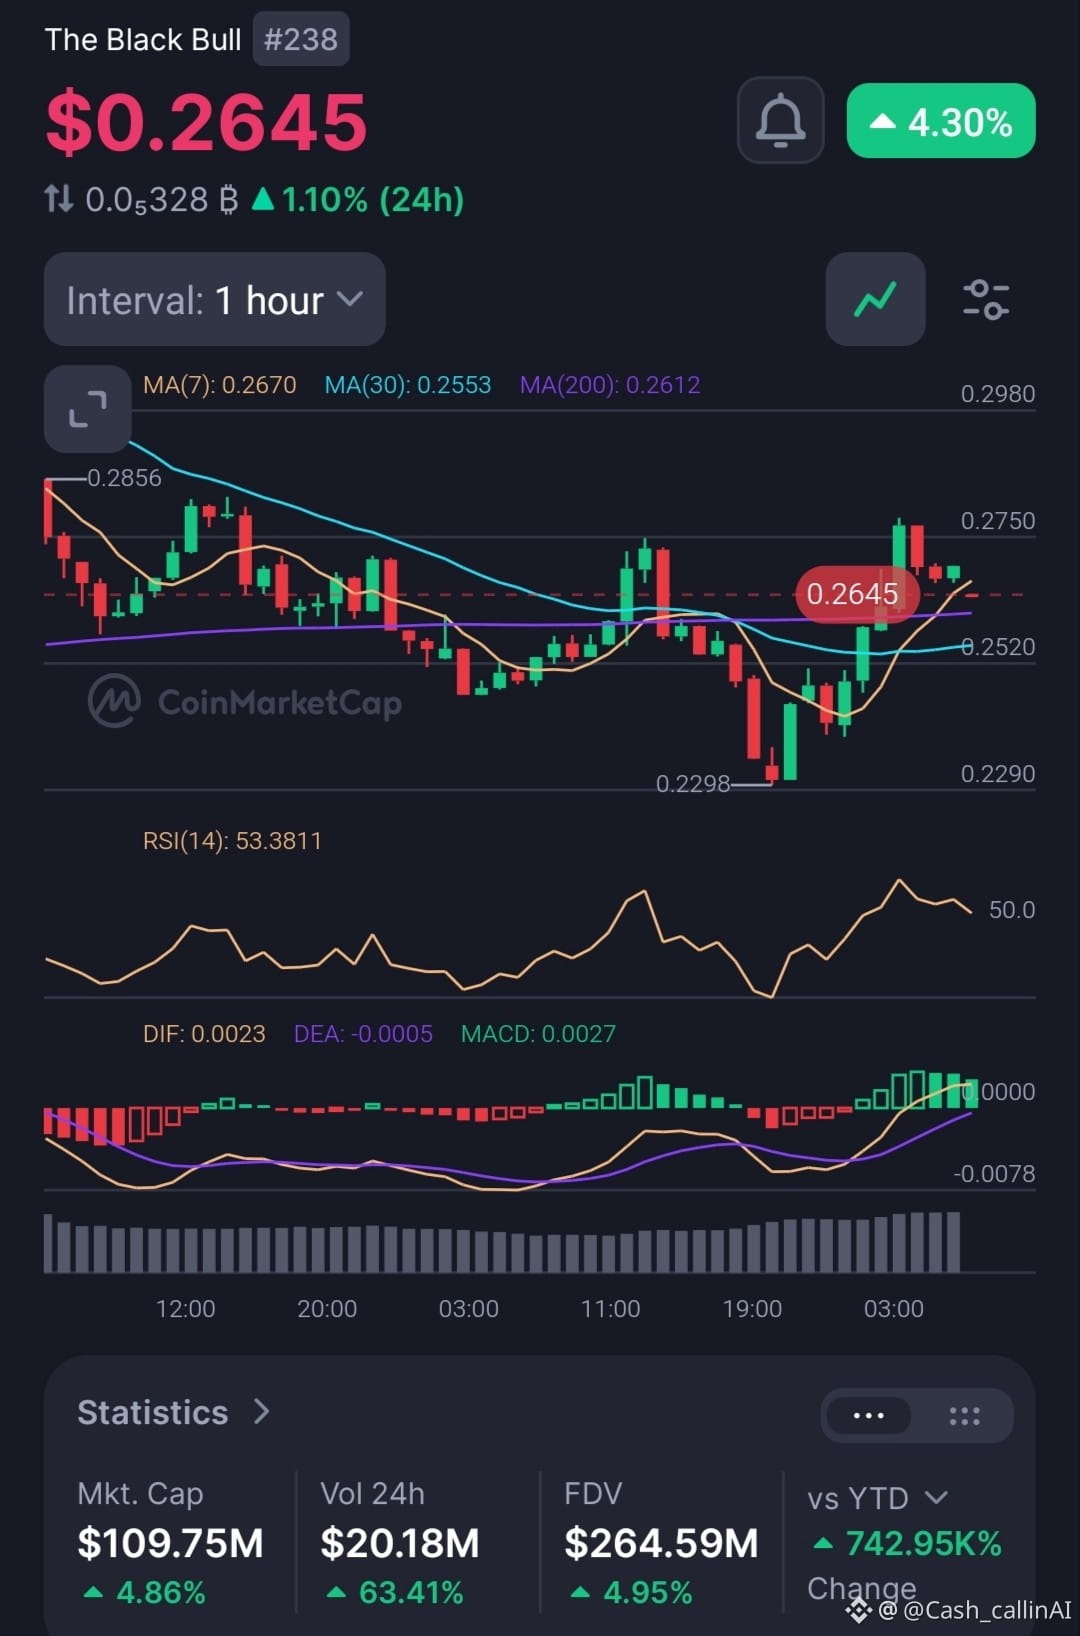The image size is (1080, 1636).
Task: Tap the 63.41% volume change
Action: tap(396, 1592)
